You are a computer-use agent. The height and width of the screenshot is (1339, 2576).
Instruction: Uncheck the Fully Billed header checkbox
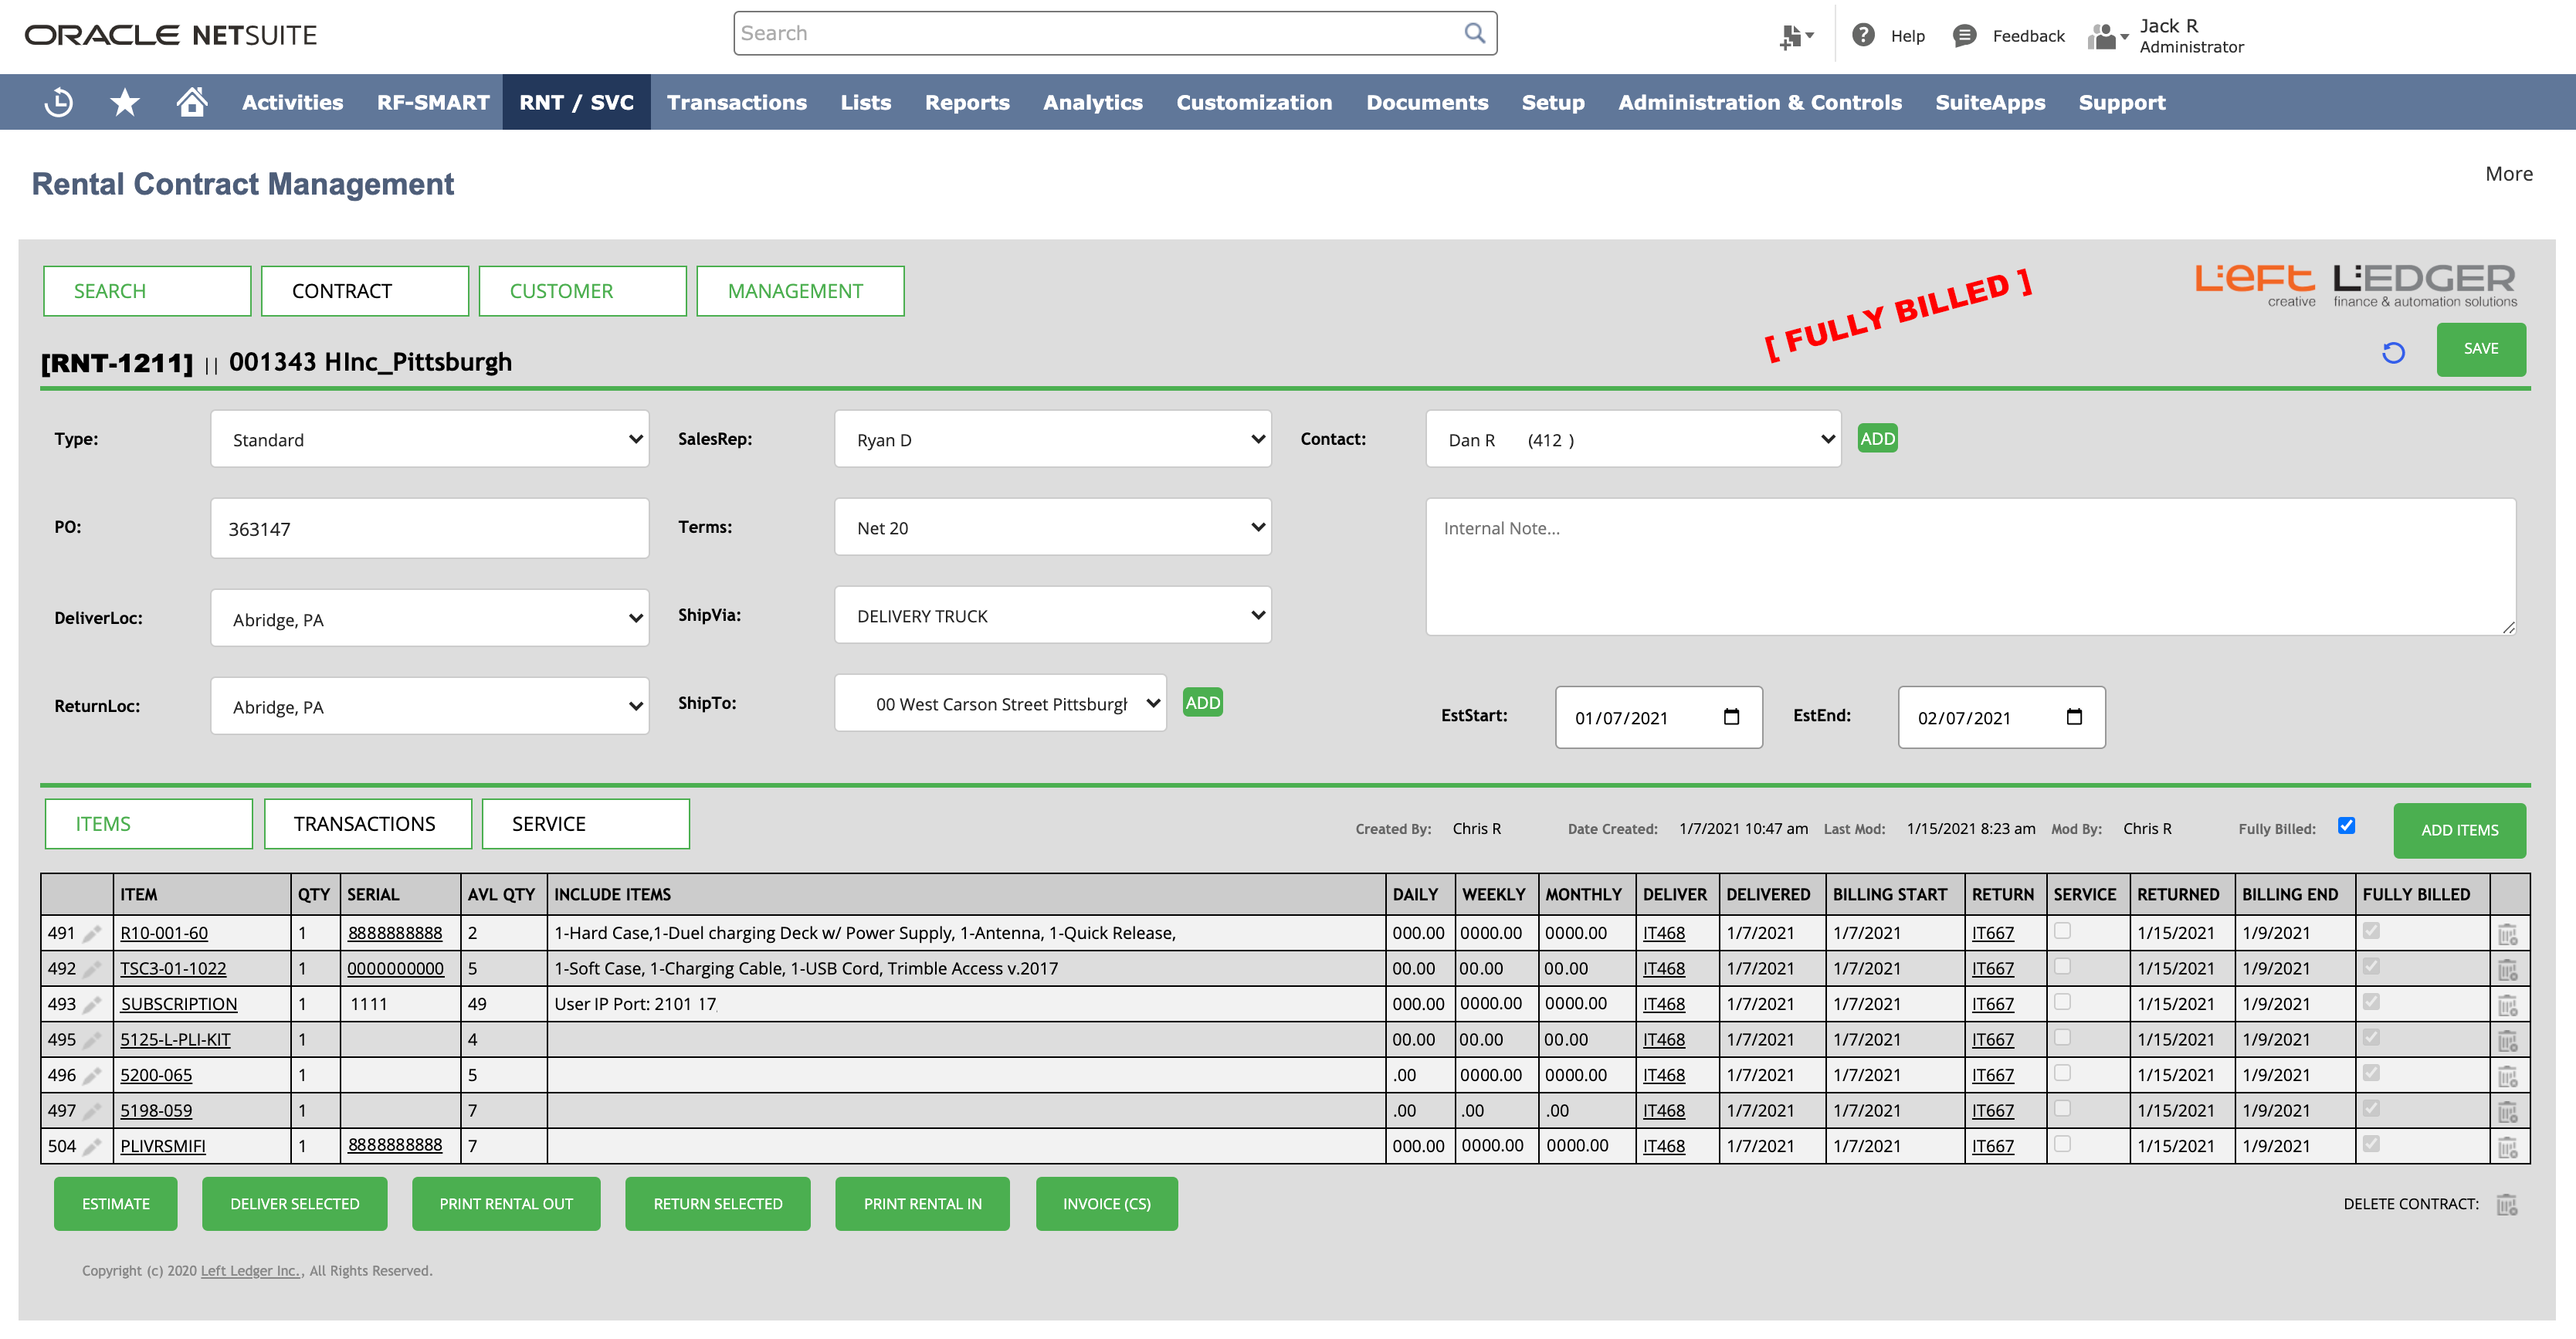[2346, 826]
